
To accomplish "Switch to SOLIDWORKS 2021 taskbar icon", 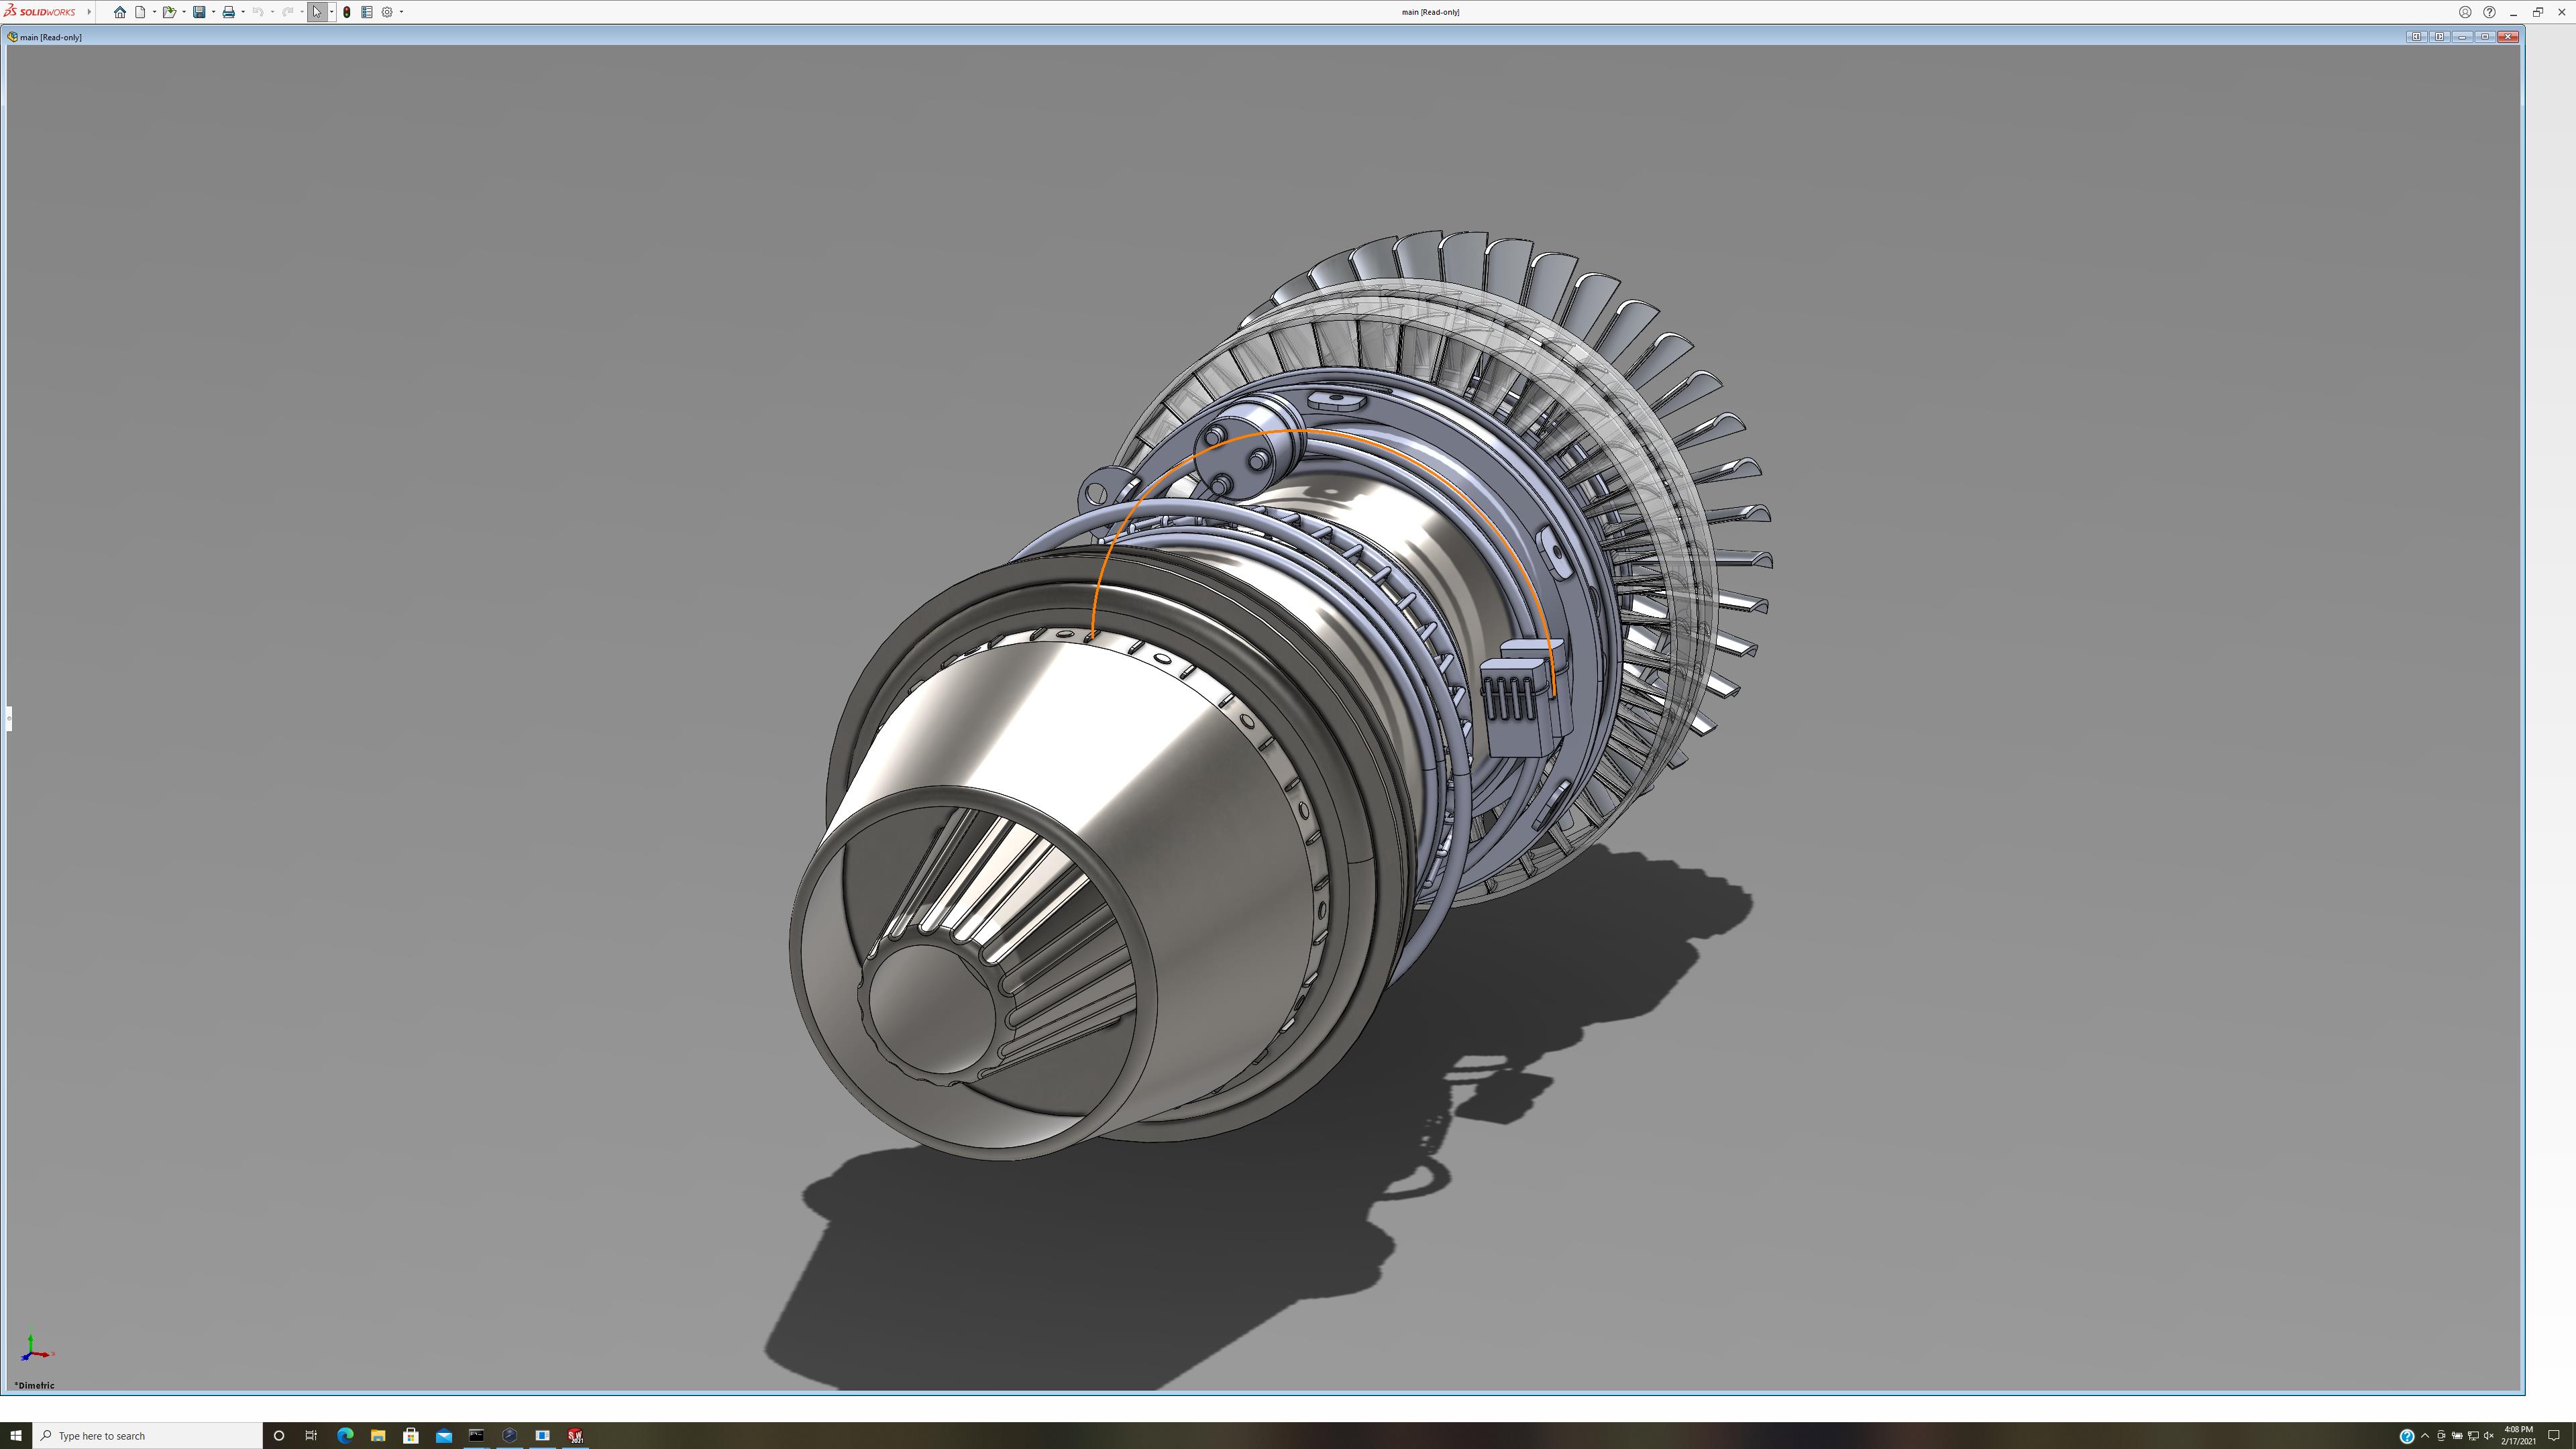I will (x=576, y=1436).
